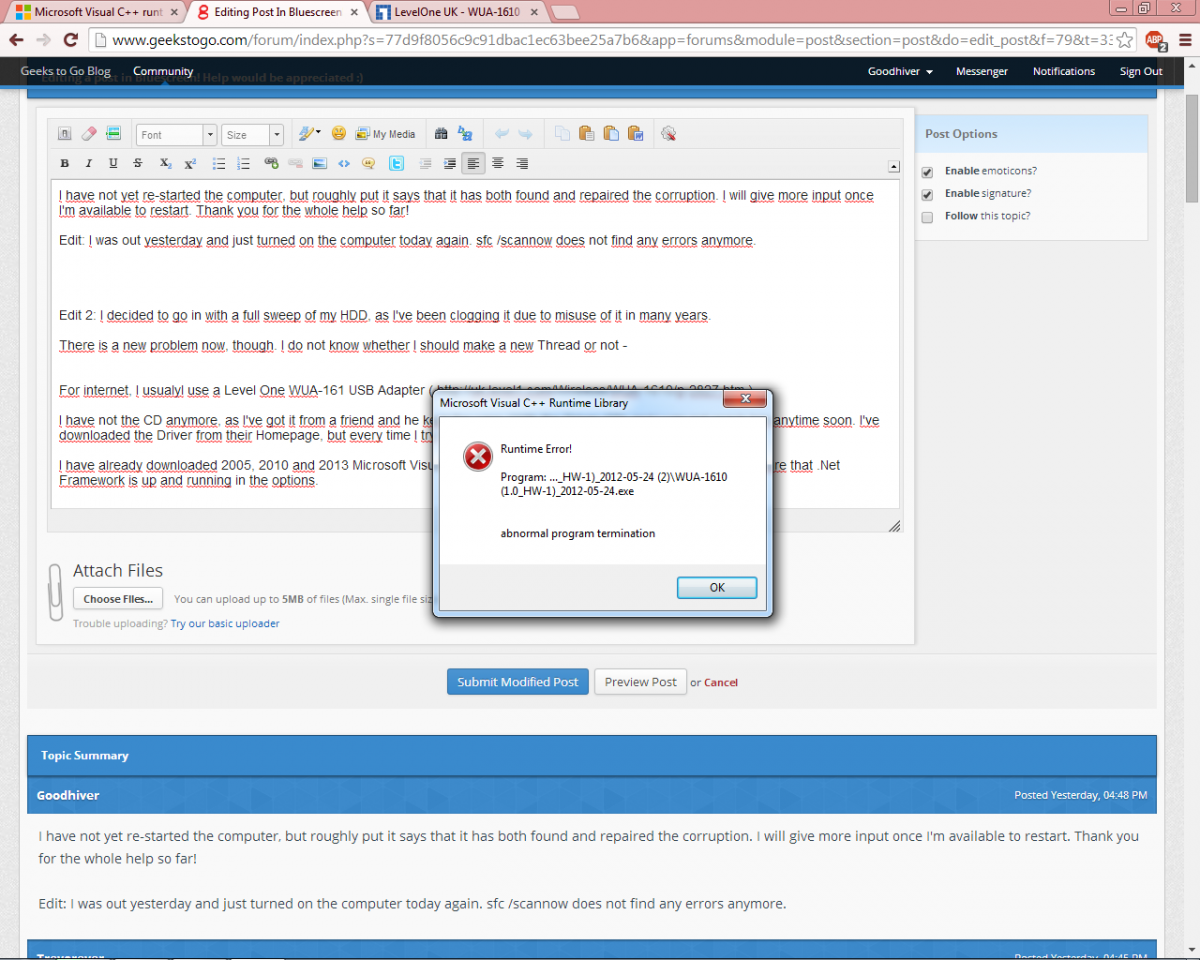Open Messenger

point(982,71)
